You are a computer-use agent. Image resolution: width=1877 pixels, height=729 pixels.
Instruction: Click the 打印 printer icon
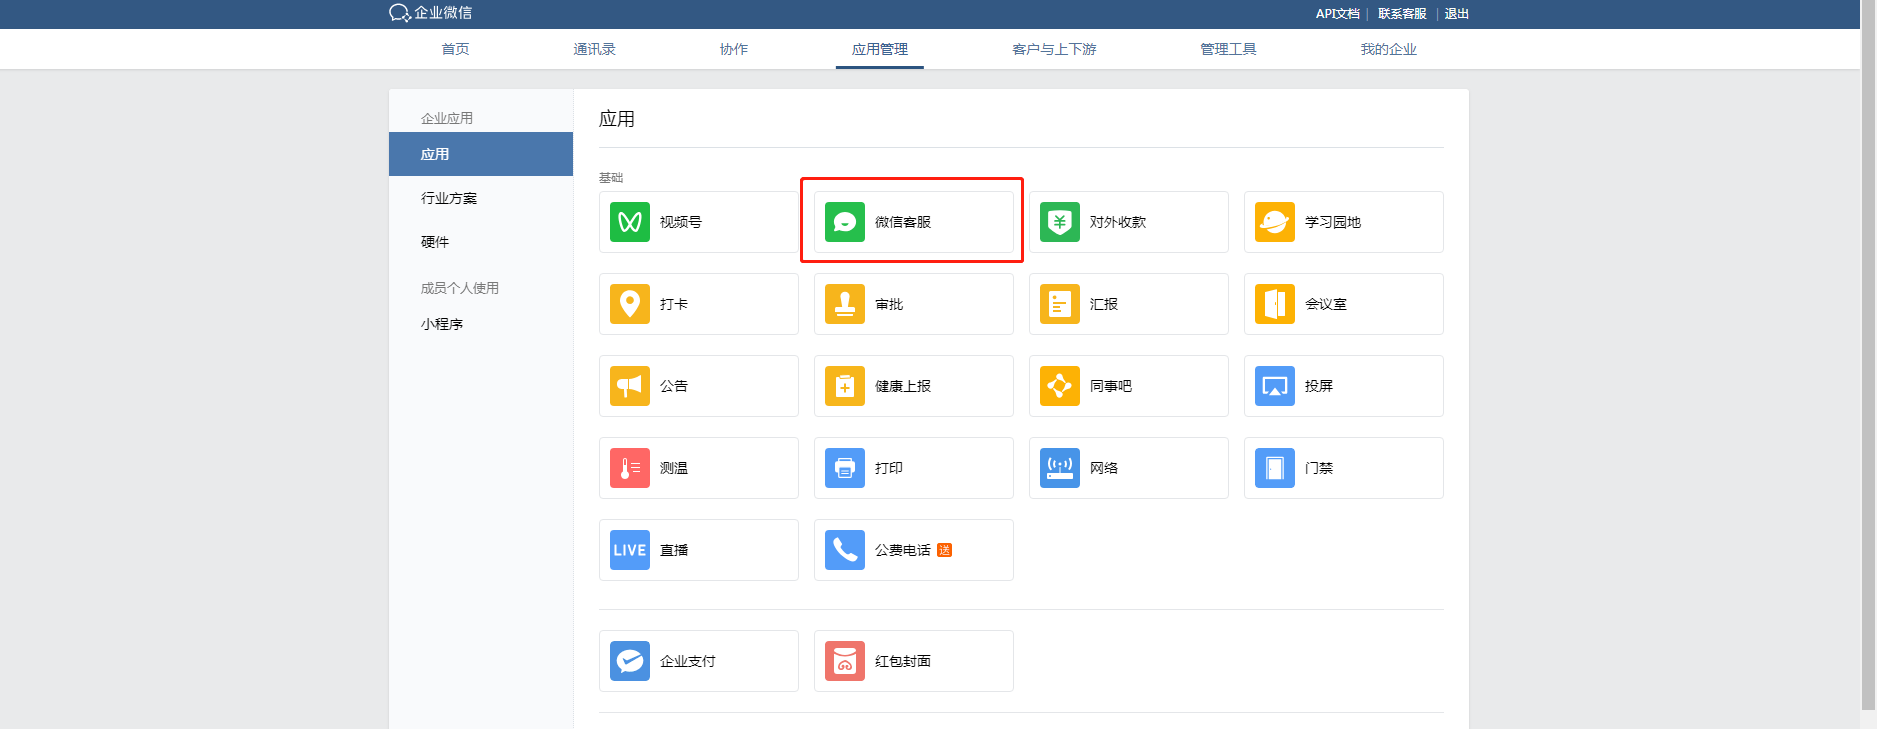845,468
